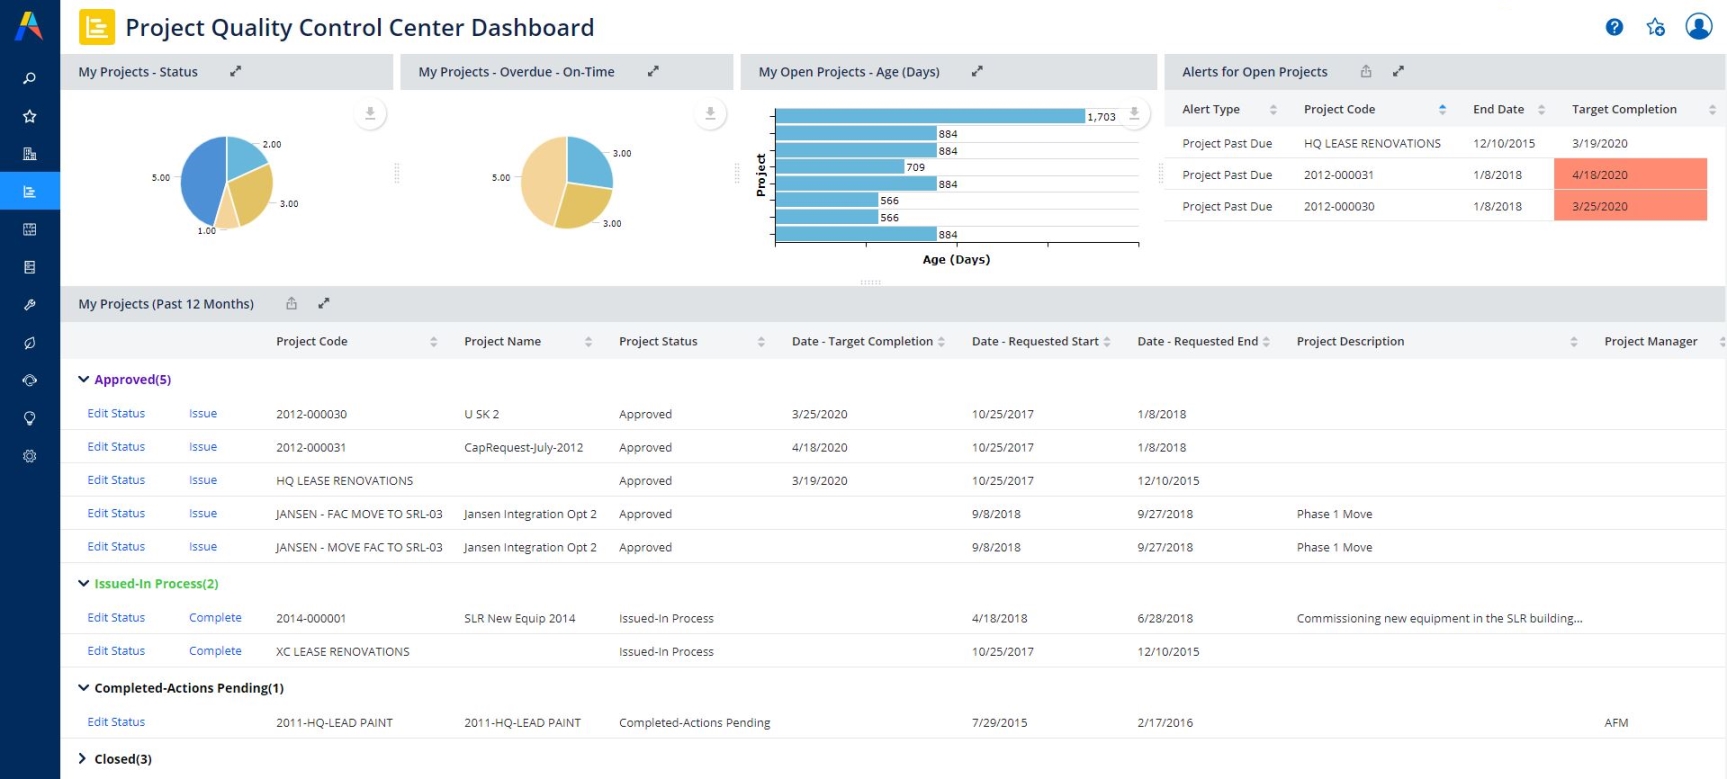
Task: Click Edit Status for project 2012-000030
Action: click(x=116, y=414)
